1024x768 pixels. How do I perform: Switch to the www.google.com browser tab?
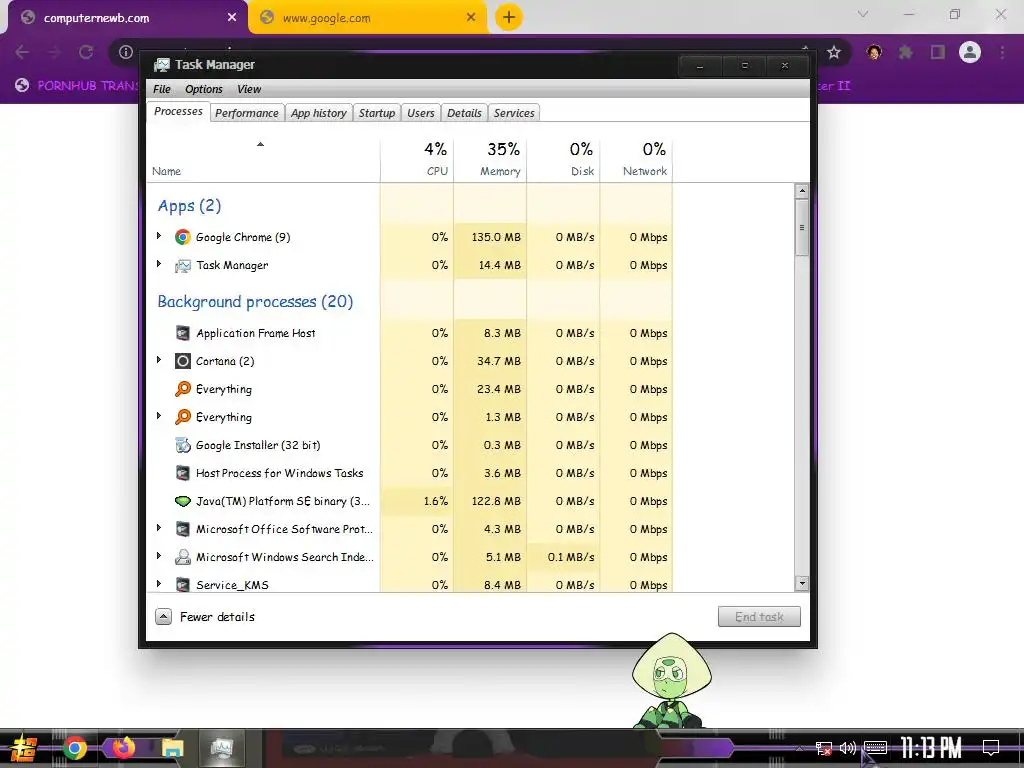(x=368, y=18)
